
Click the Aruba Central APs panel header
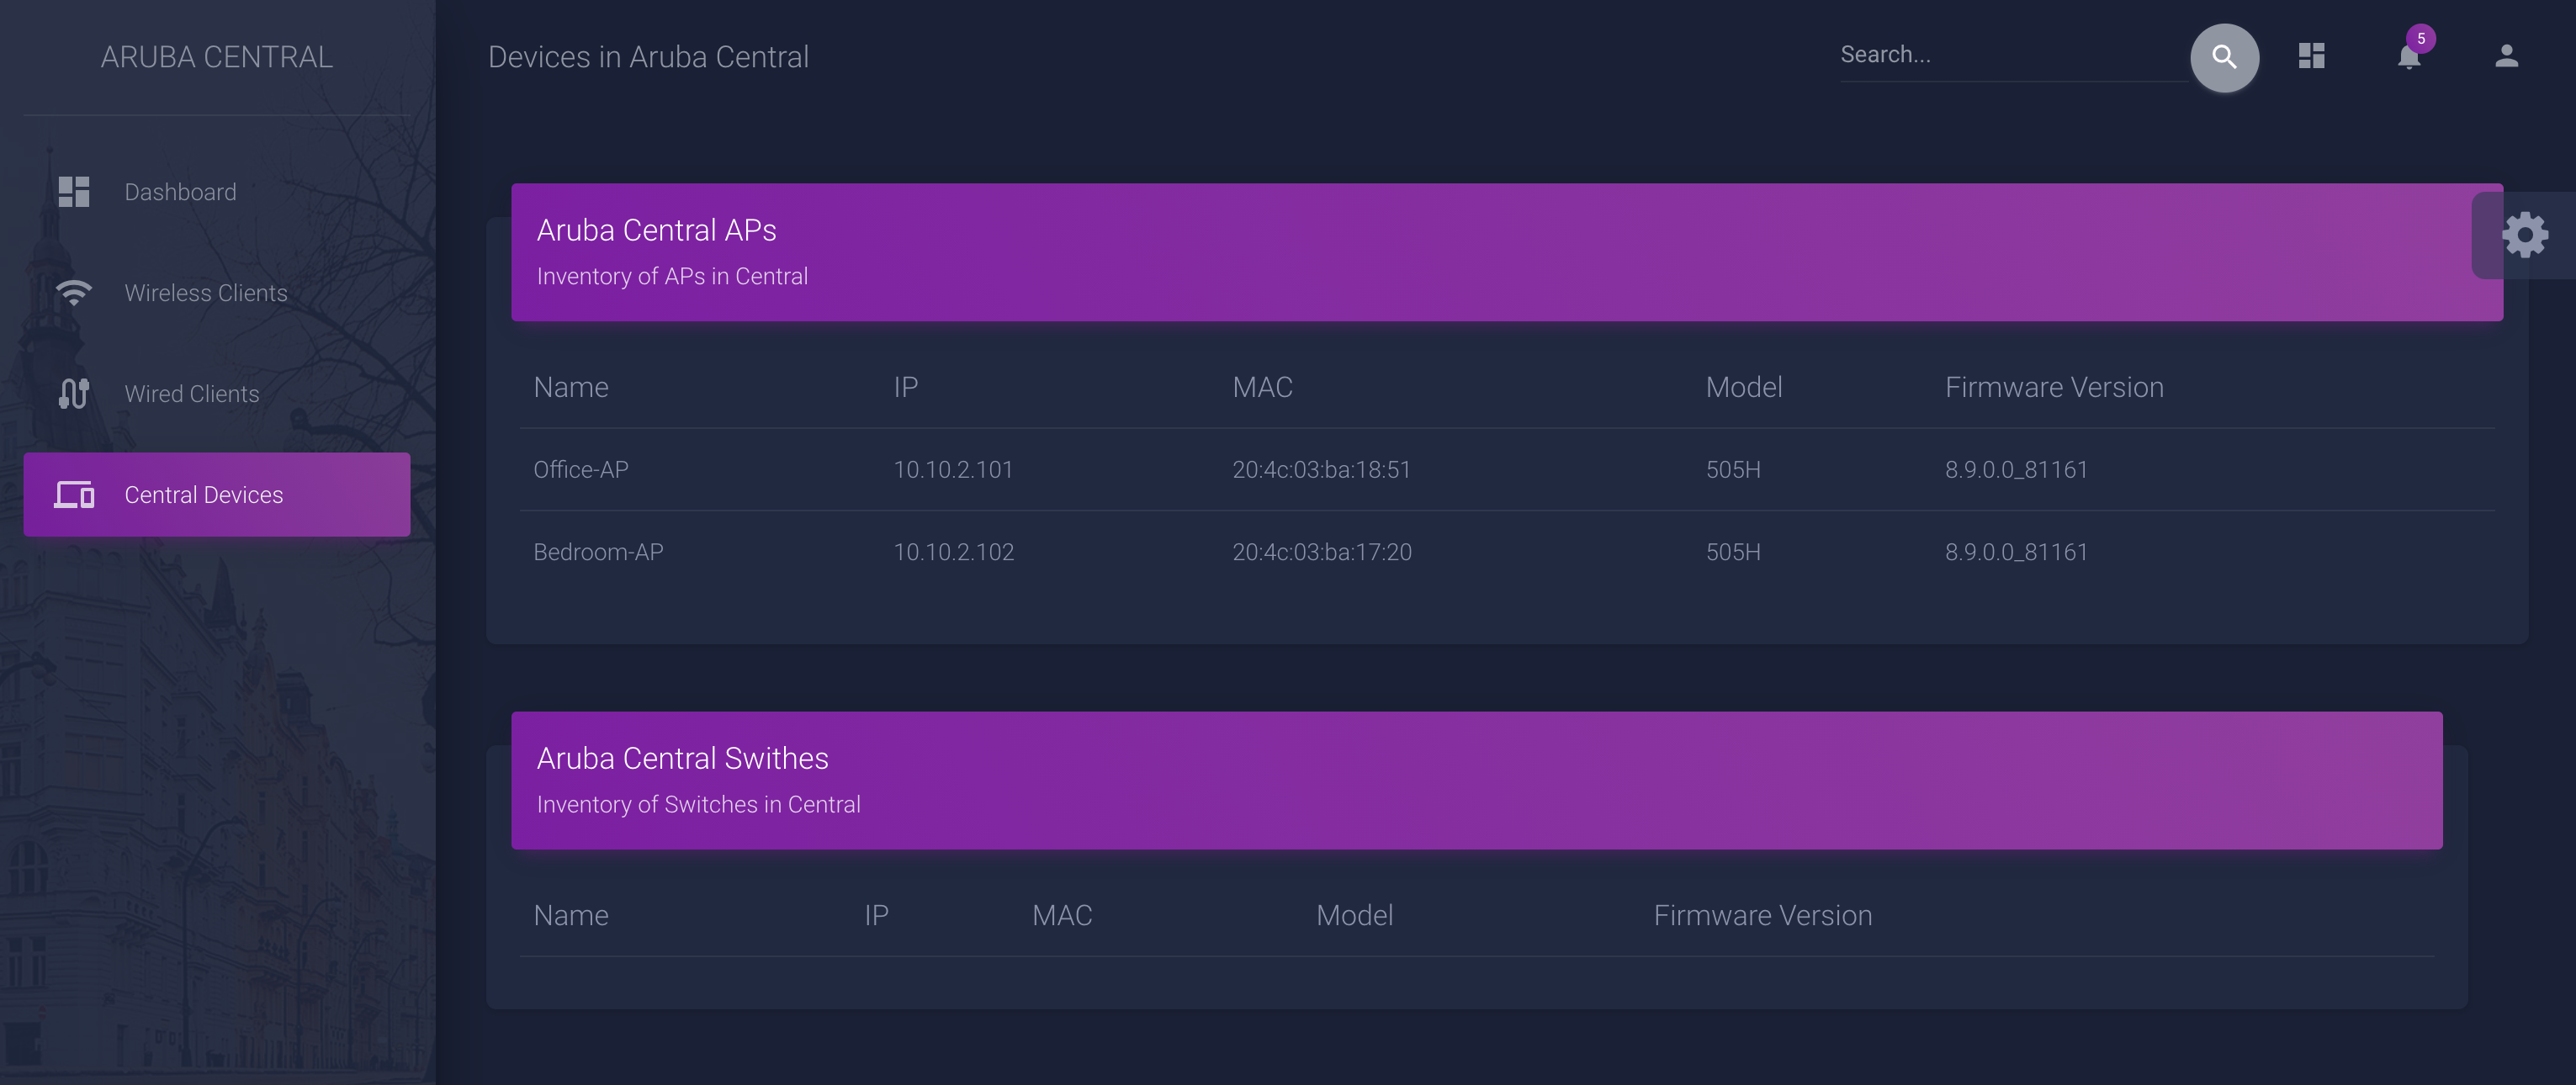(x=657, y=230)
